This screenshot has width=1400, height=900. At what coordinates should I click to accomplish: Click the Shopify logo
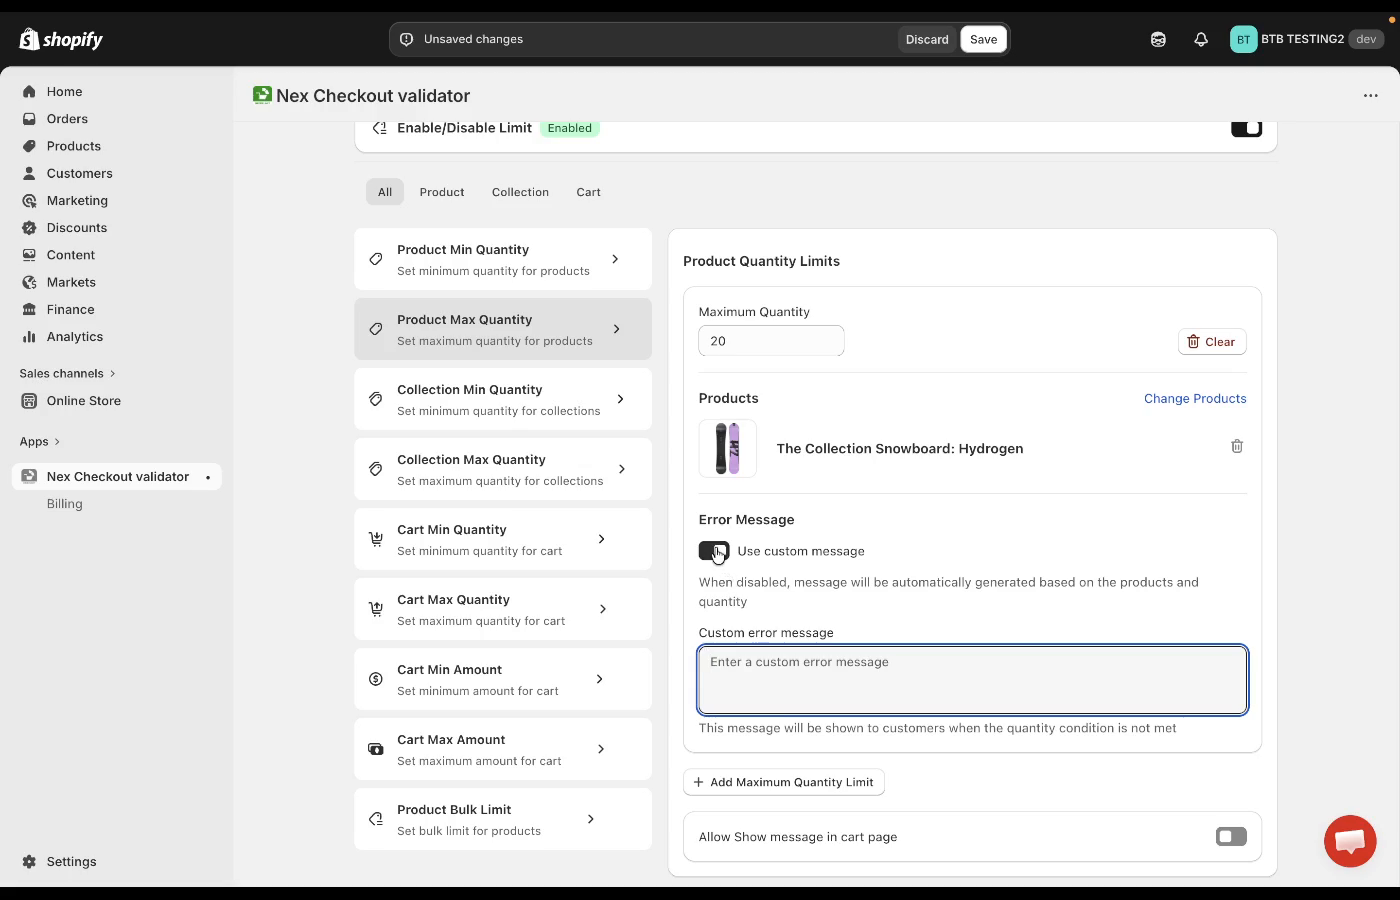click(x=61, y=39)
